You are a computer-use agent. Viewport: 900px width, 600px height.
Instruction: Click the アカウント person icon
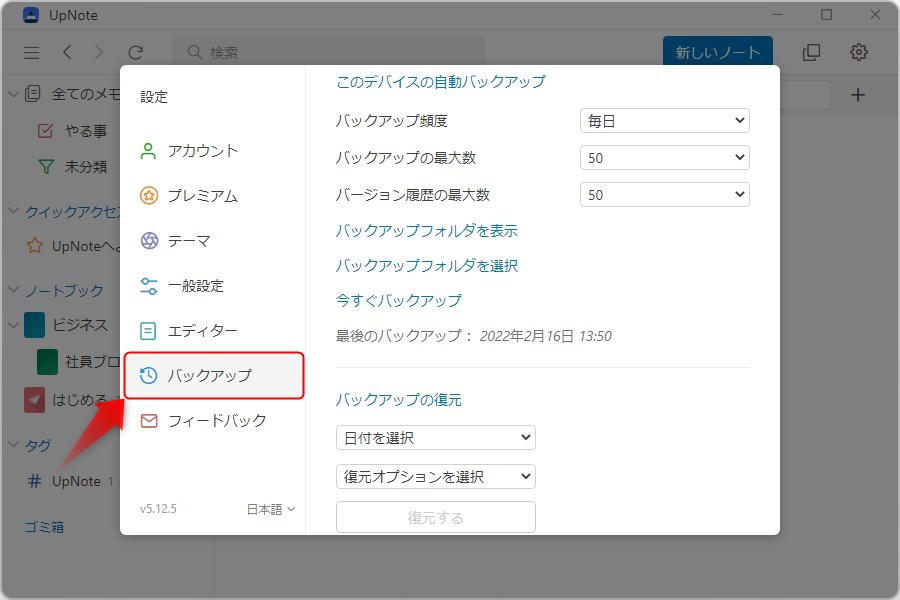point(148,151)
